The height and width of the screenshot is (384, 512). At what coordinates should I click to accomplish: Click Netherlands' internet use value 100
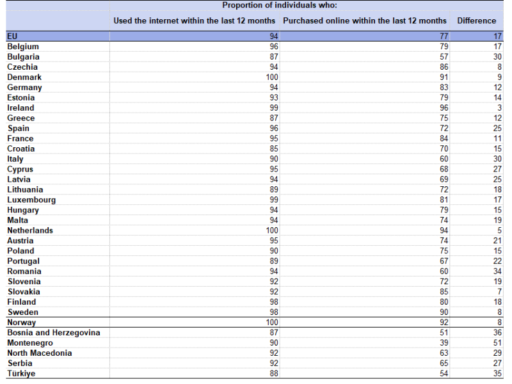272,230
